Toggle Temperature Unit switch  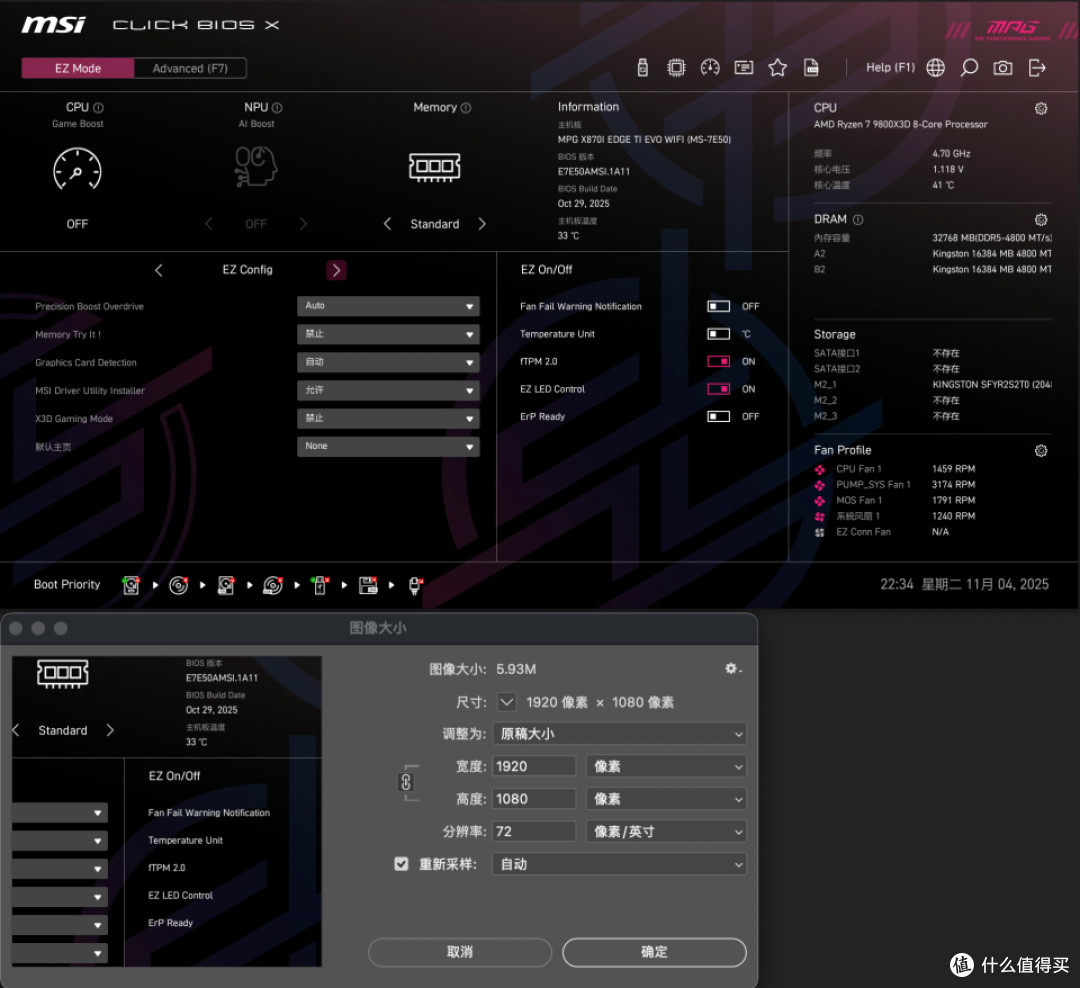(718, 334)
